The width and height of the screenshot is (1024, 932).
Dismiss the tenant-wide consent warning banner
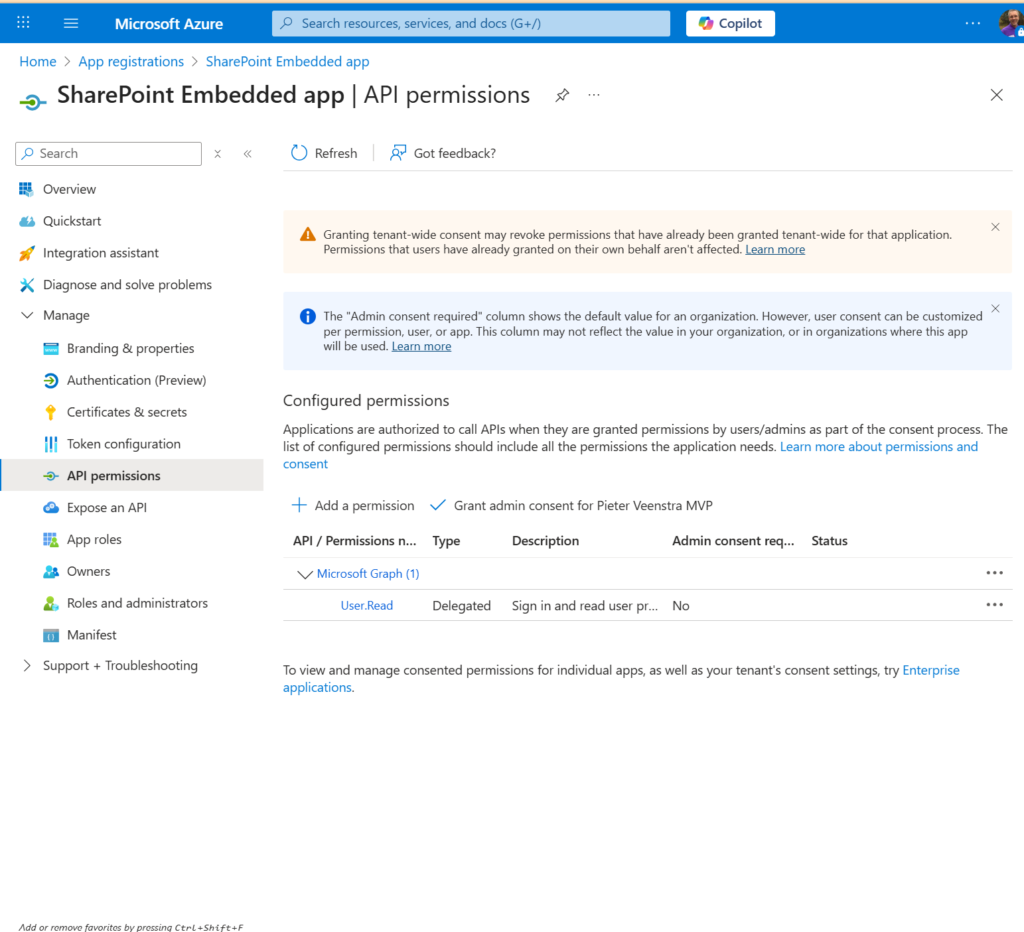tap(995, 227)
